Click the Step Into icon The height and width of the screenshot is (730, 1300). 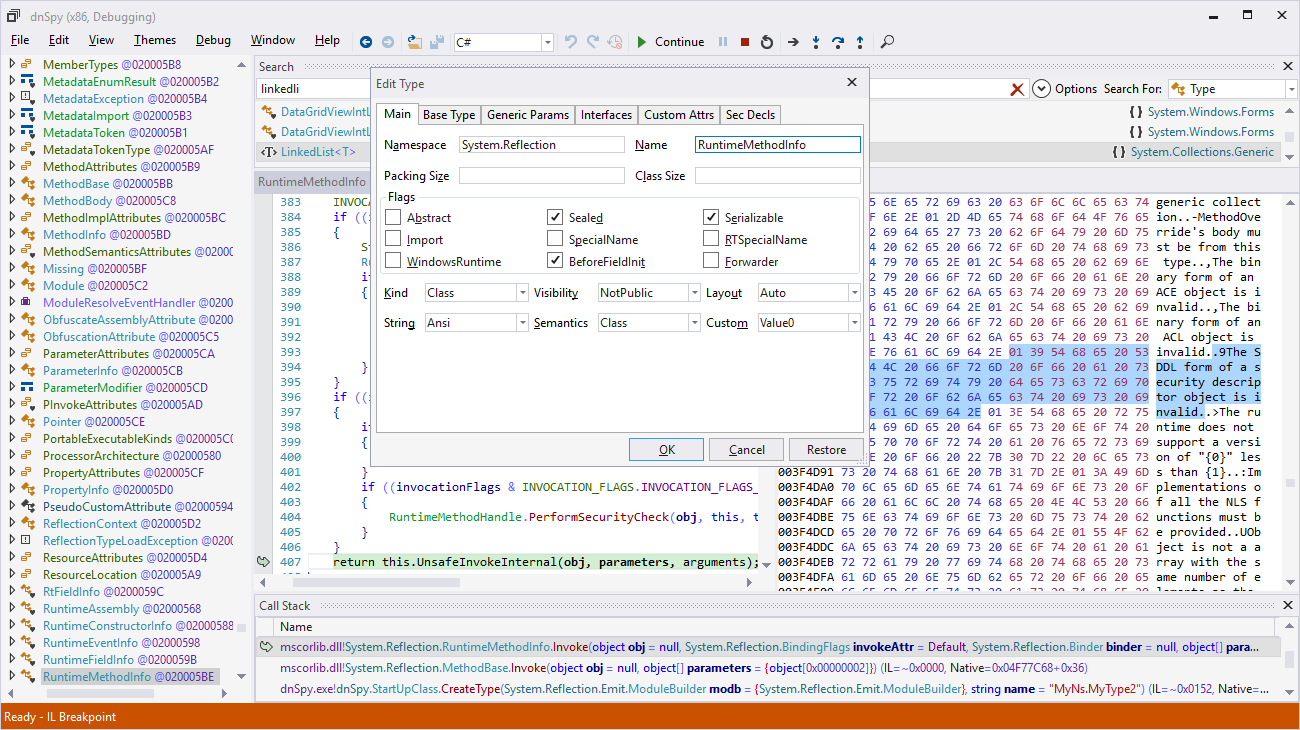[x=816, y=42]
